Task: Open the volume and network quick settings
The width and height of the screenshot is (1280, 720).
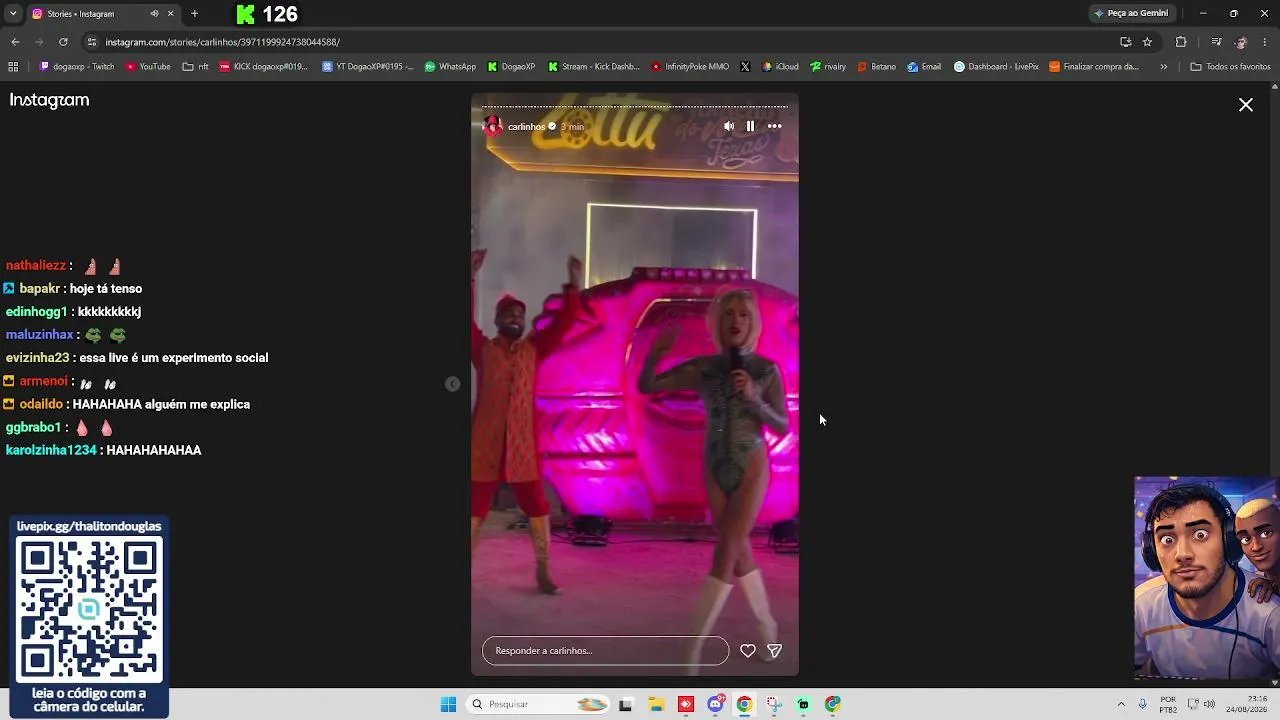Action: point(1201,704)
